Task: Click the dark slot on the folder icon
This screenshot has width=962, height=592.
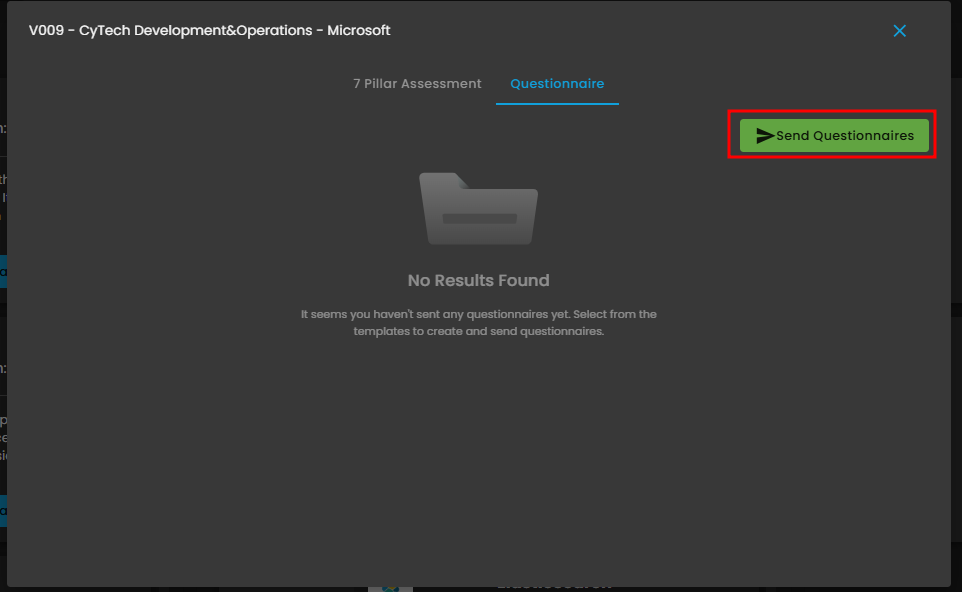Action: 478,218
